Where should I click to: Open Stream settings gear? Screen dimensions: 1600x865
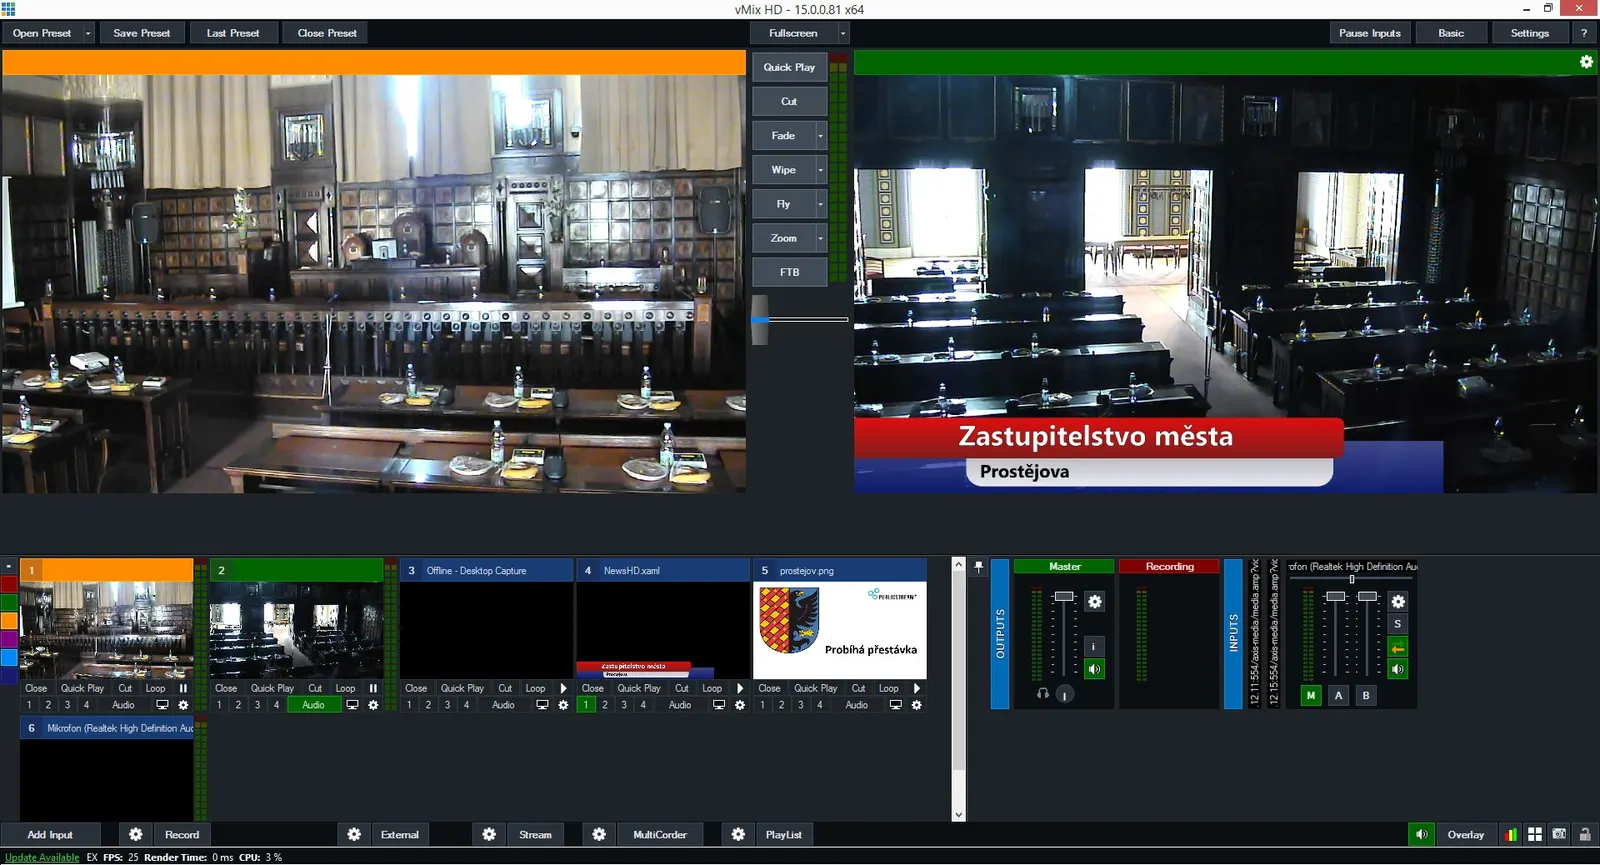tap(489, 834)
